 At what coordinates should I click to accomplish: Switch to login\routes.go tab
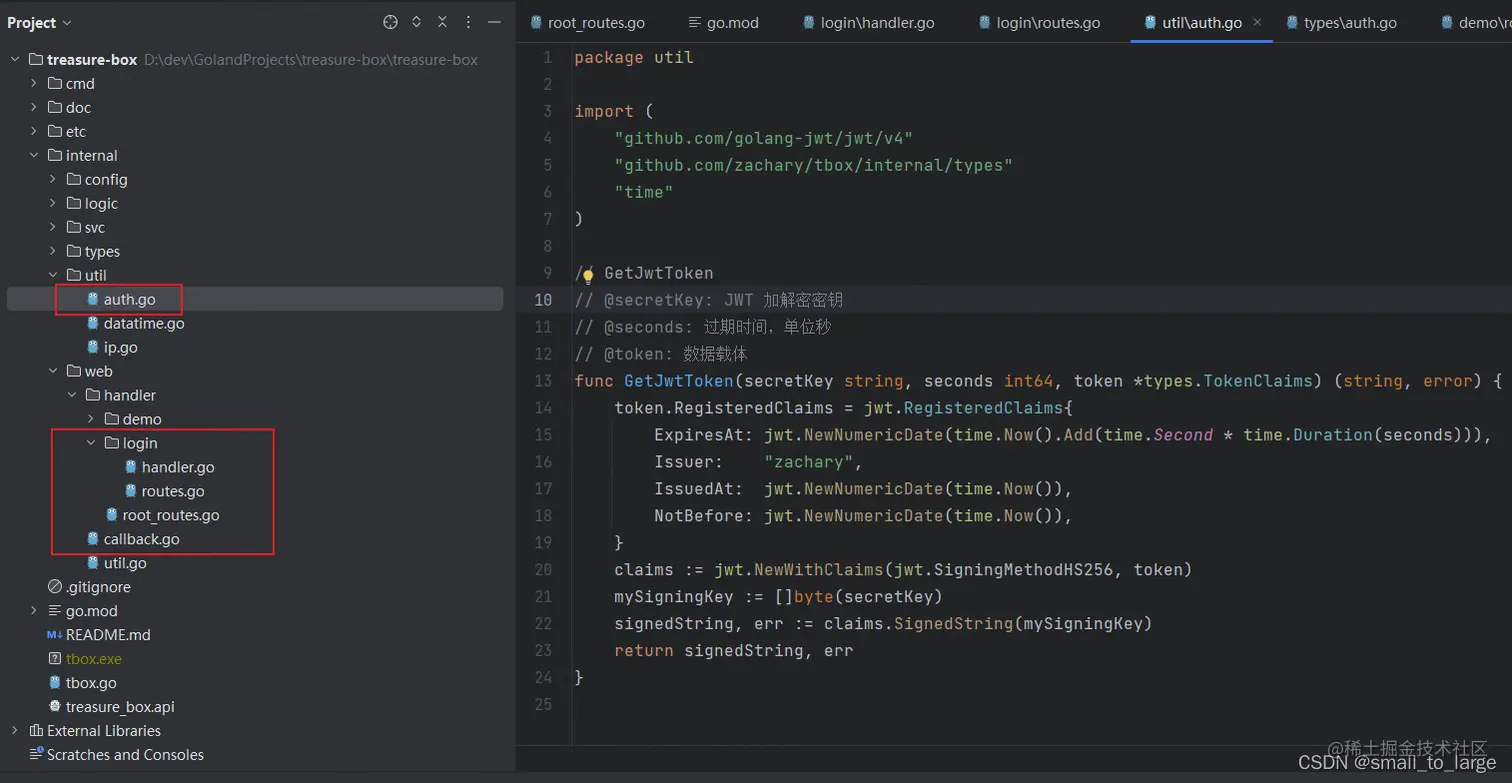[x=1040, y=22]
